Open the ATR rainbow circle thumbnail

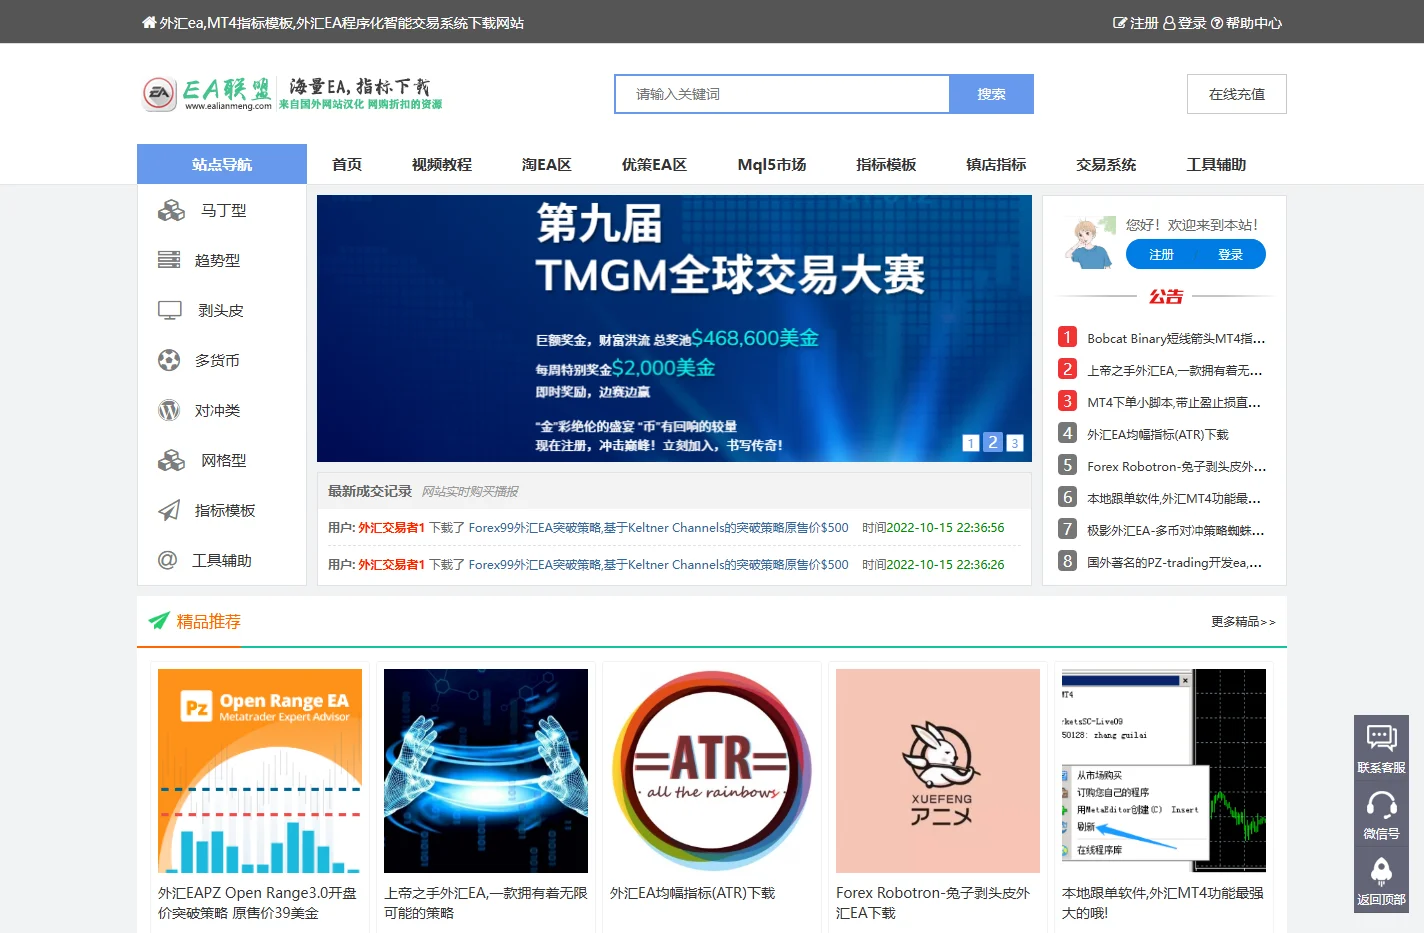tap(712, 771)
